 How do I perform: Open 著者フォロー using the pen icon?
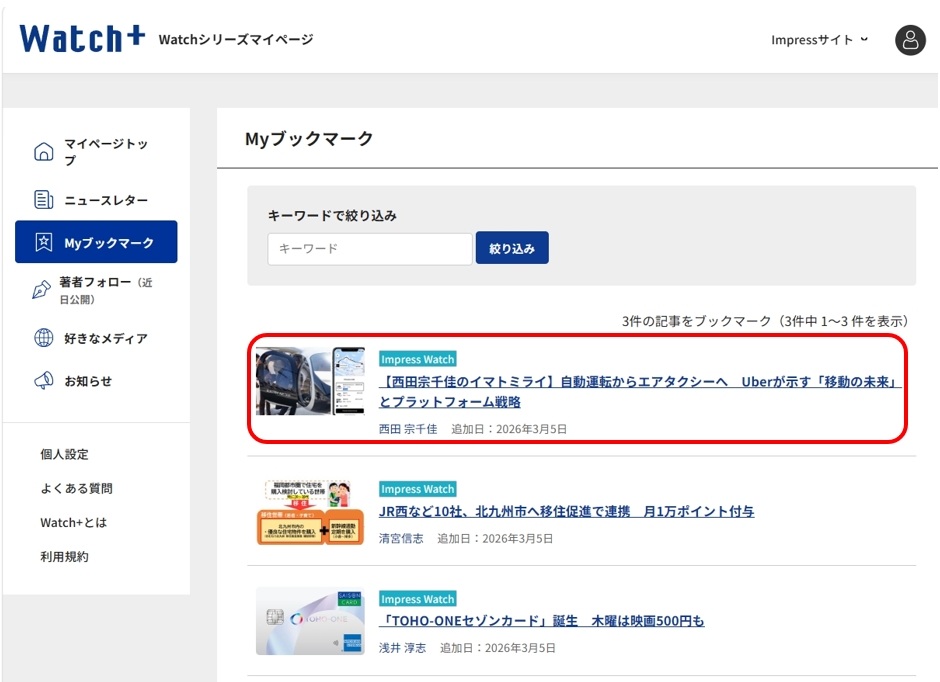pyautogui.click(x=43, y=284)
